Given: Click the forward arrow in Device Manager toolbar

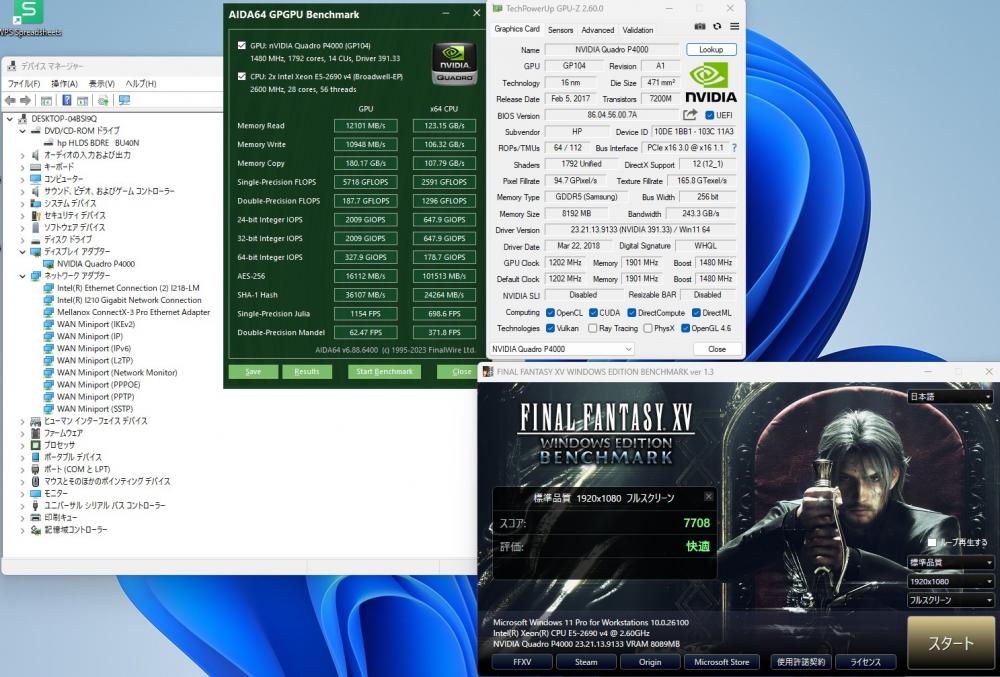Looking at the screenshot, I should pyautogui.click(x=25, y=100).
